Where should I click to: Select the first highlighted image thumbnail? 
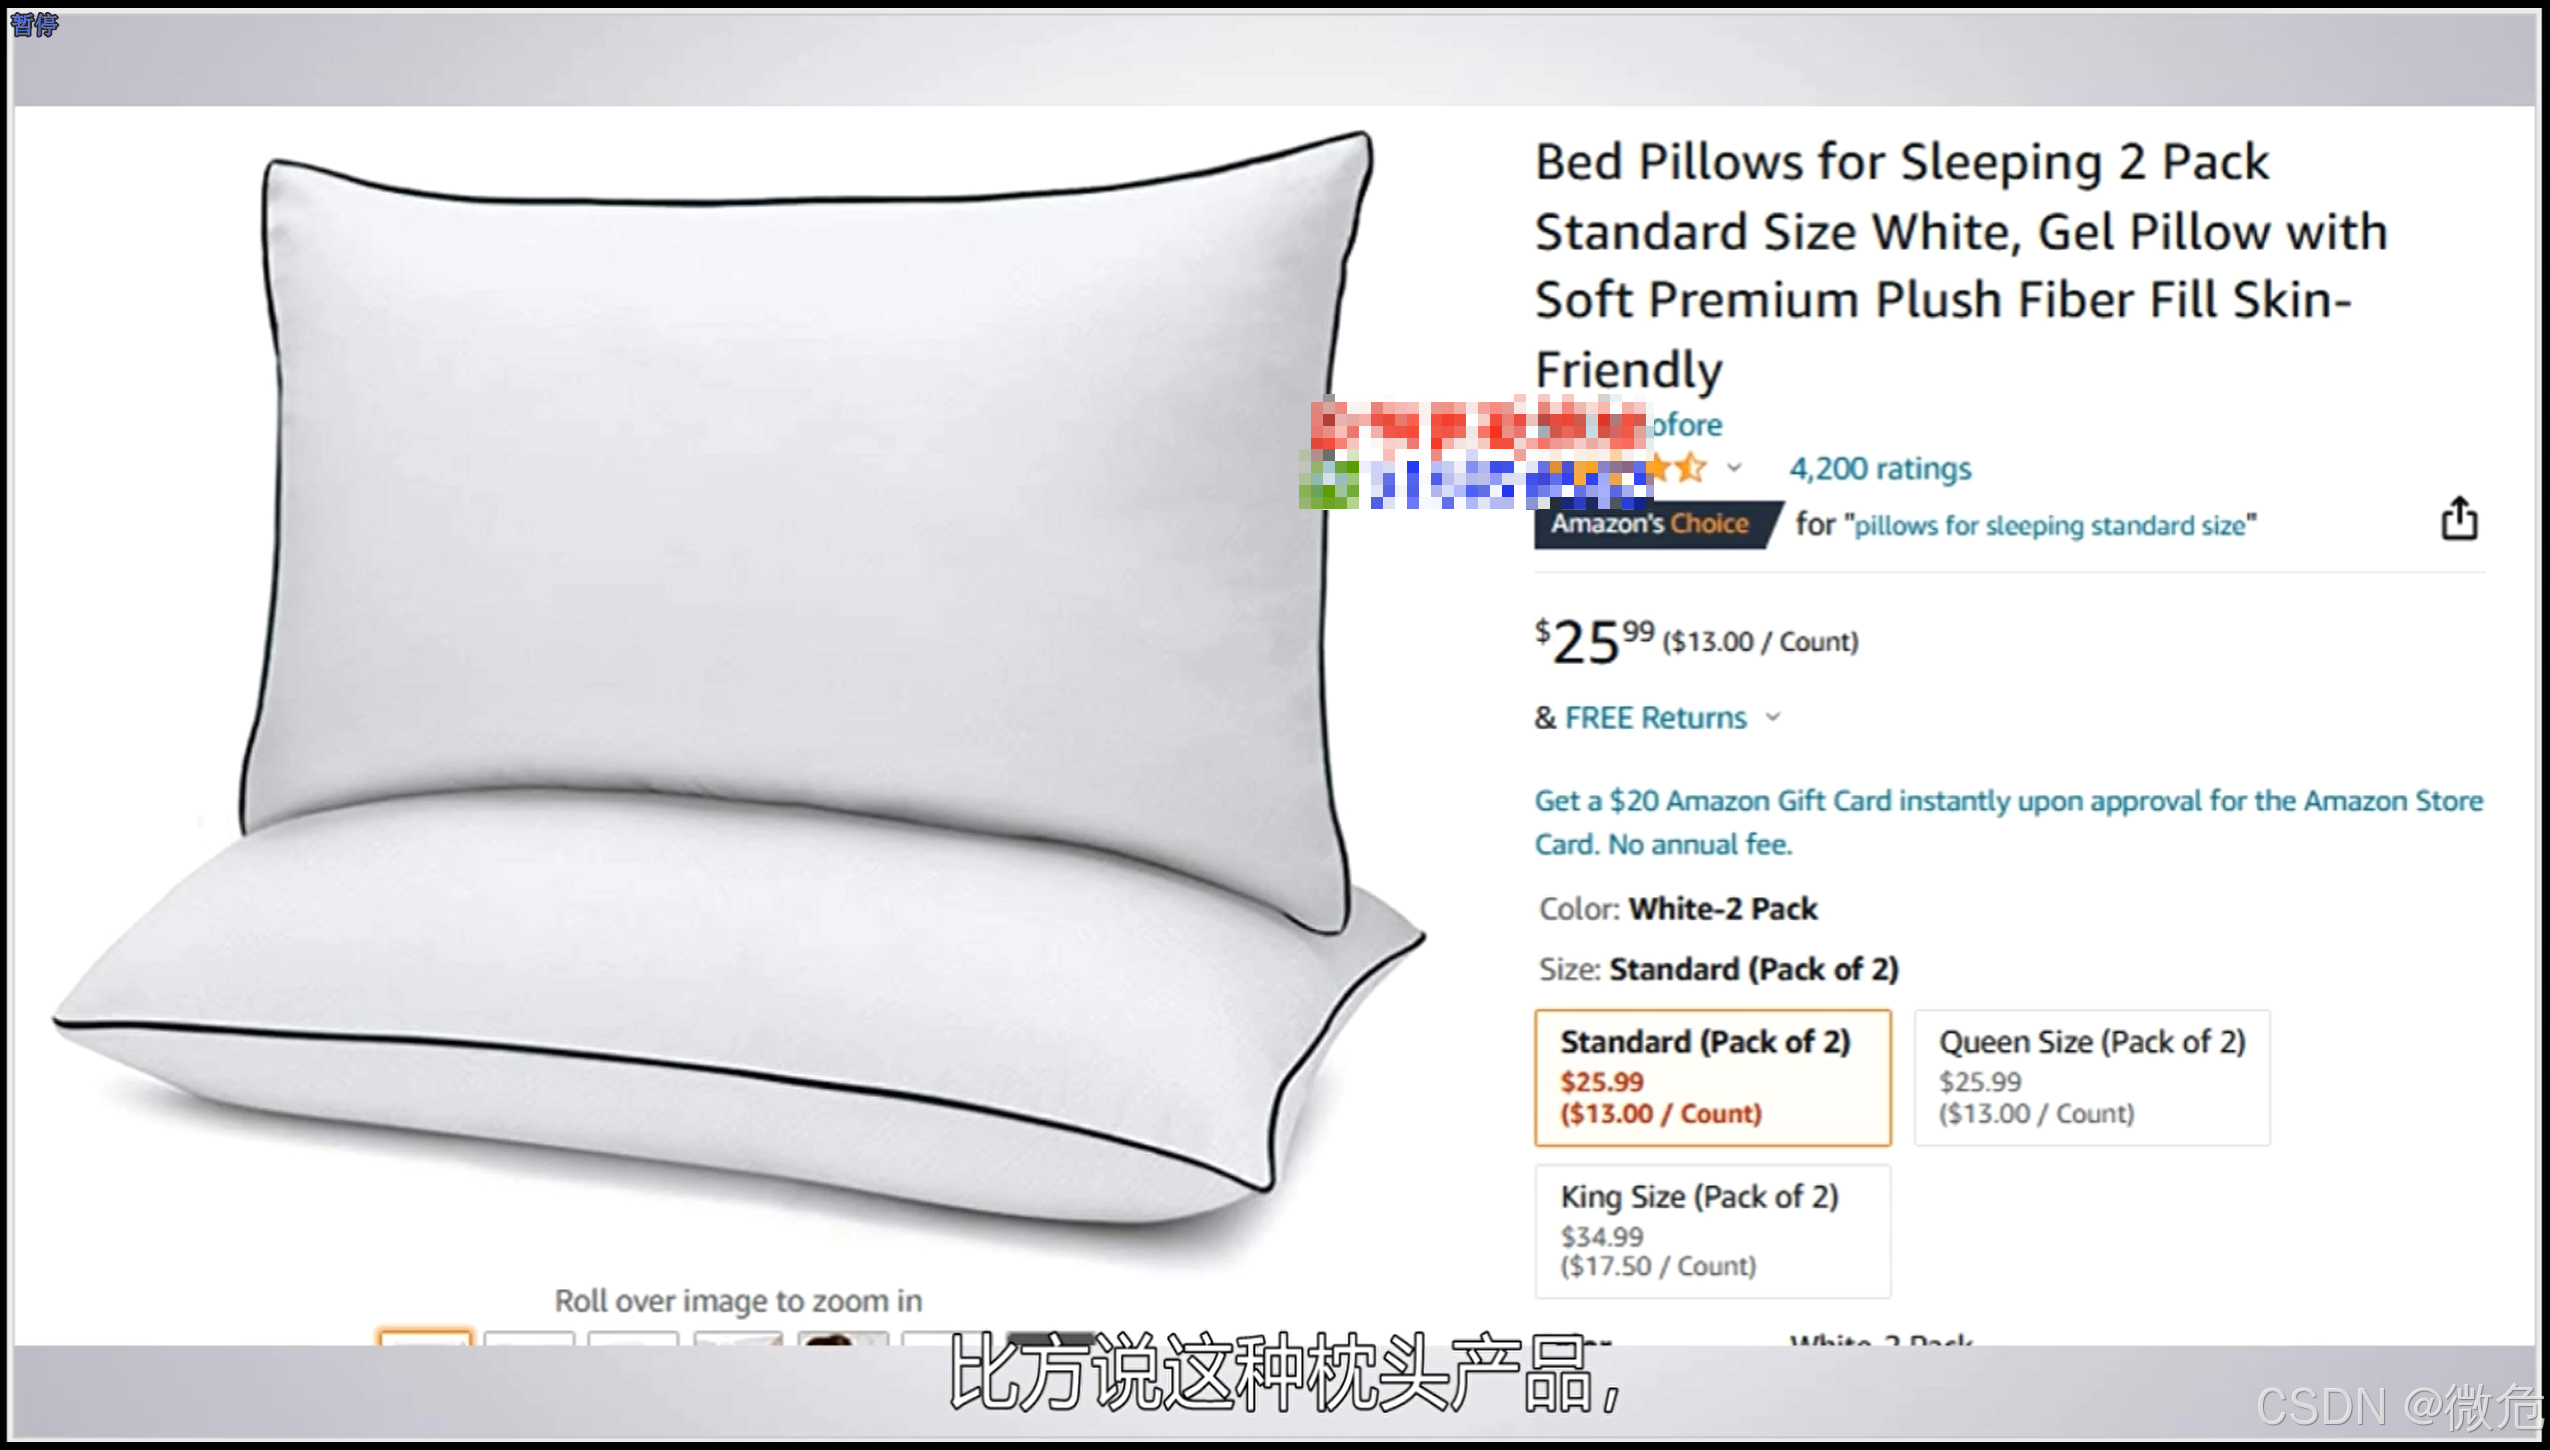click(425, 1337)
